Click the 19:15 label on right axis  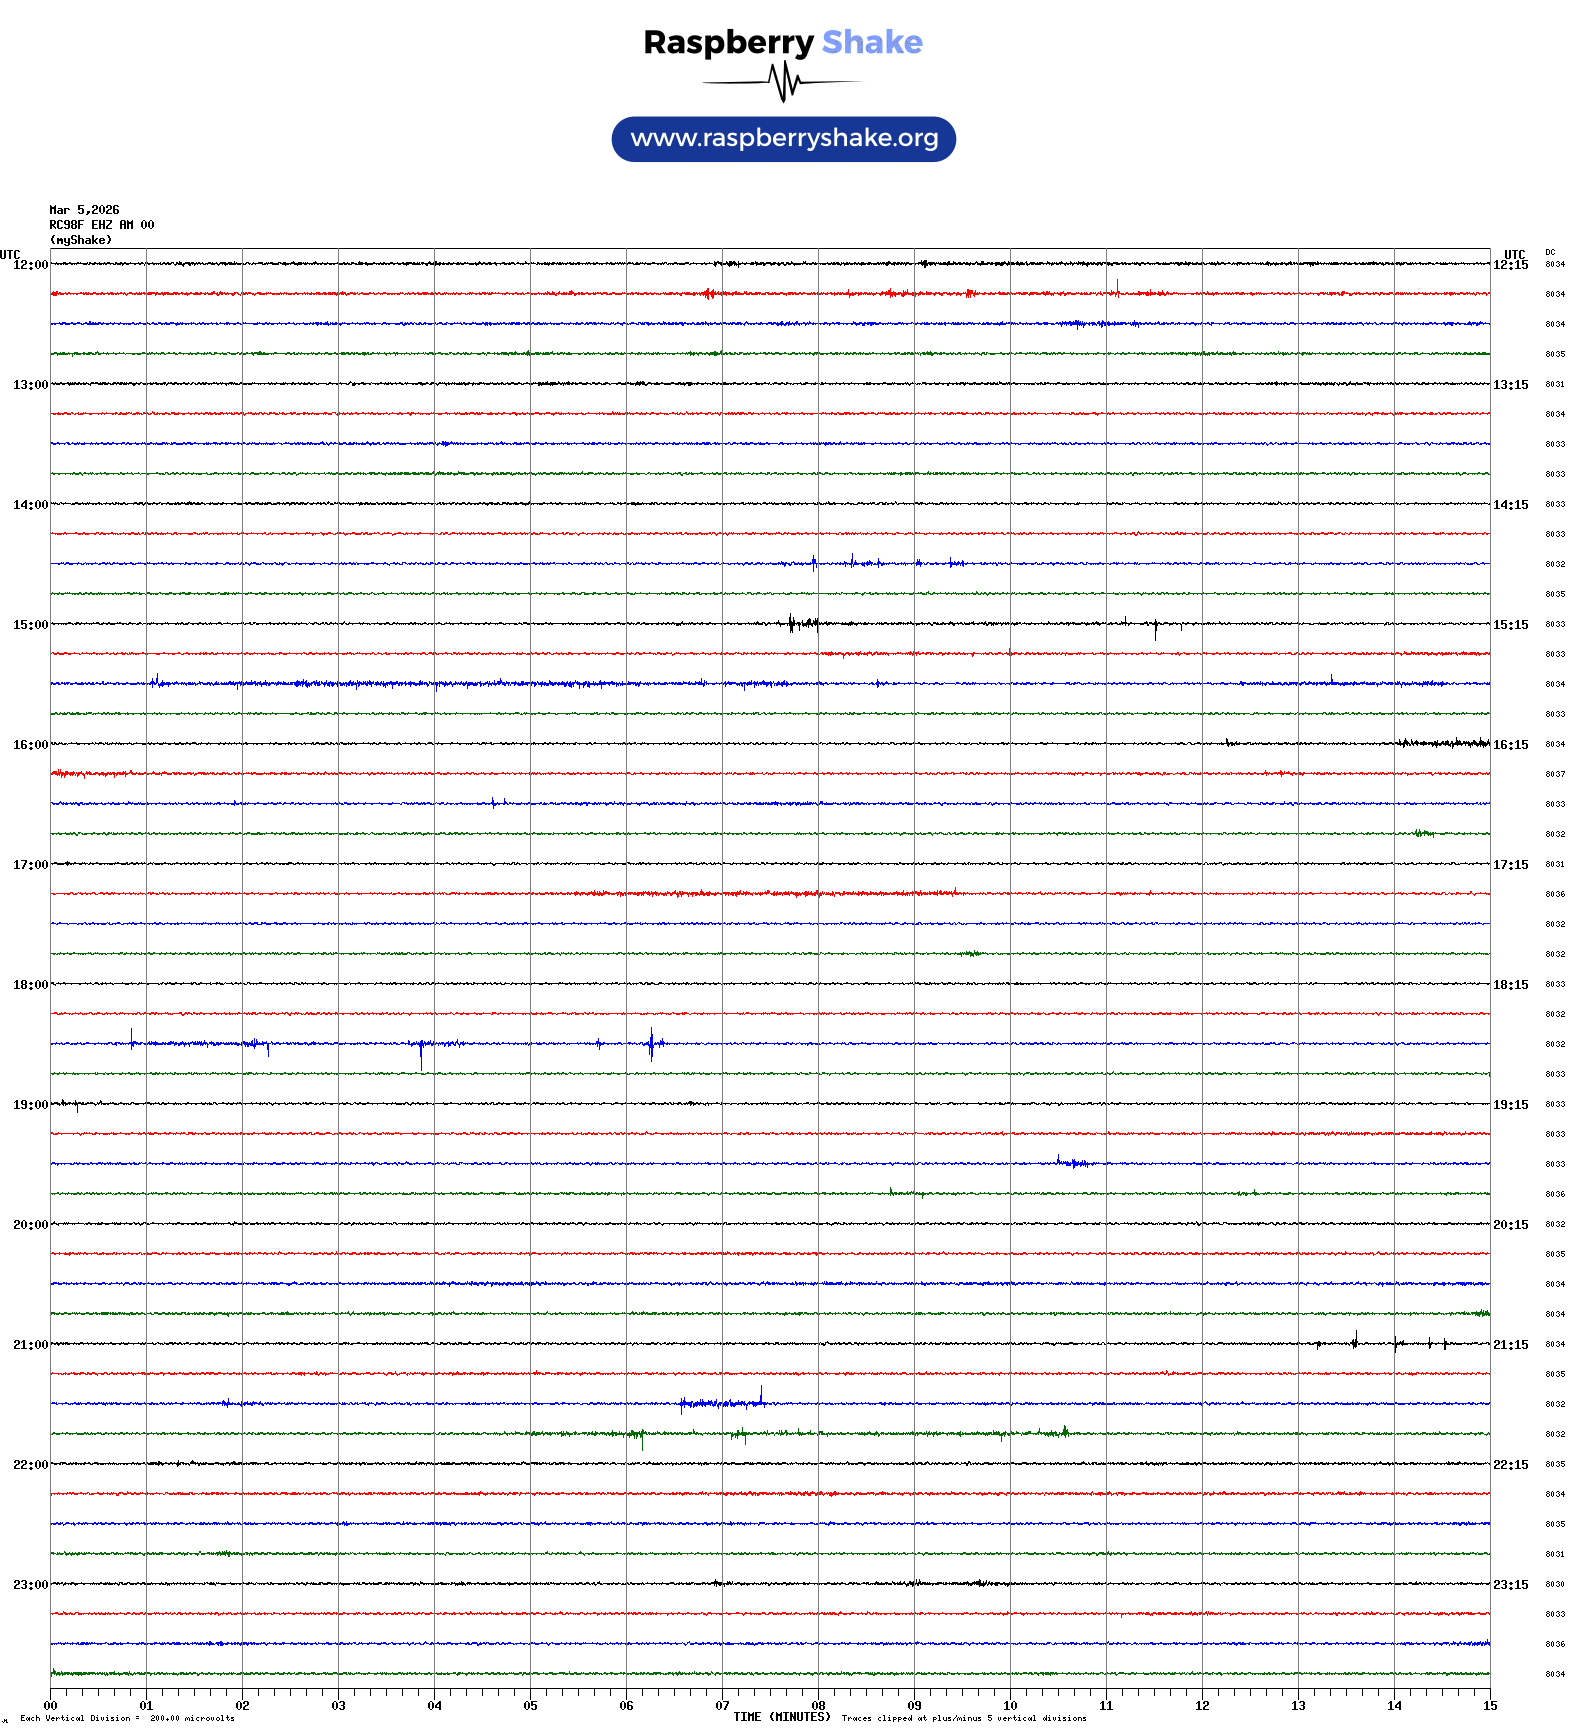click(1510, 1105)
